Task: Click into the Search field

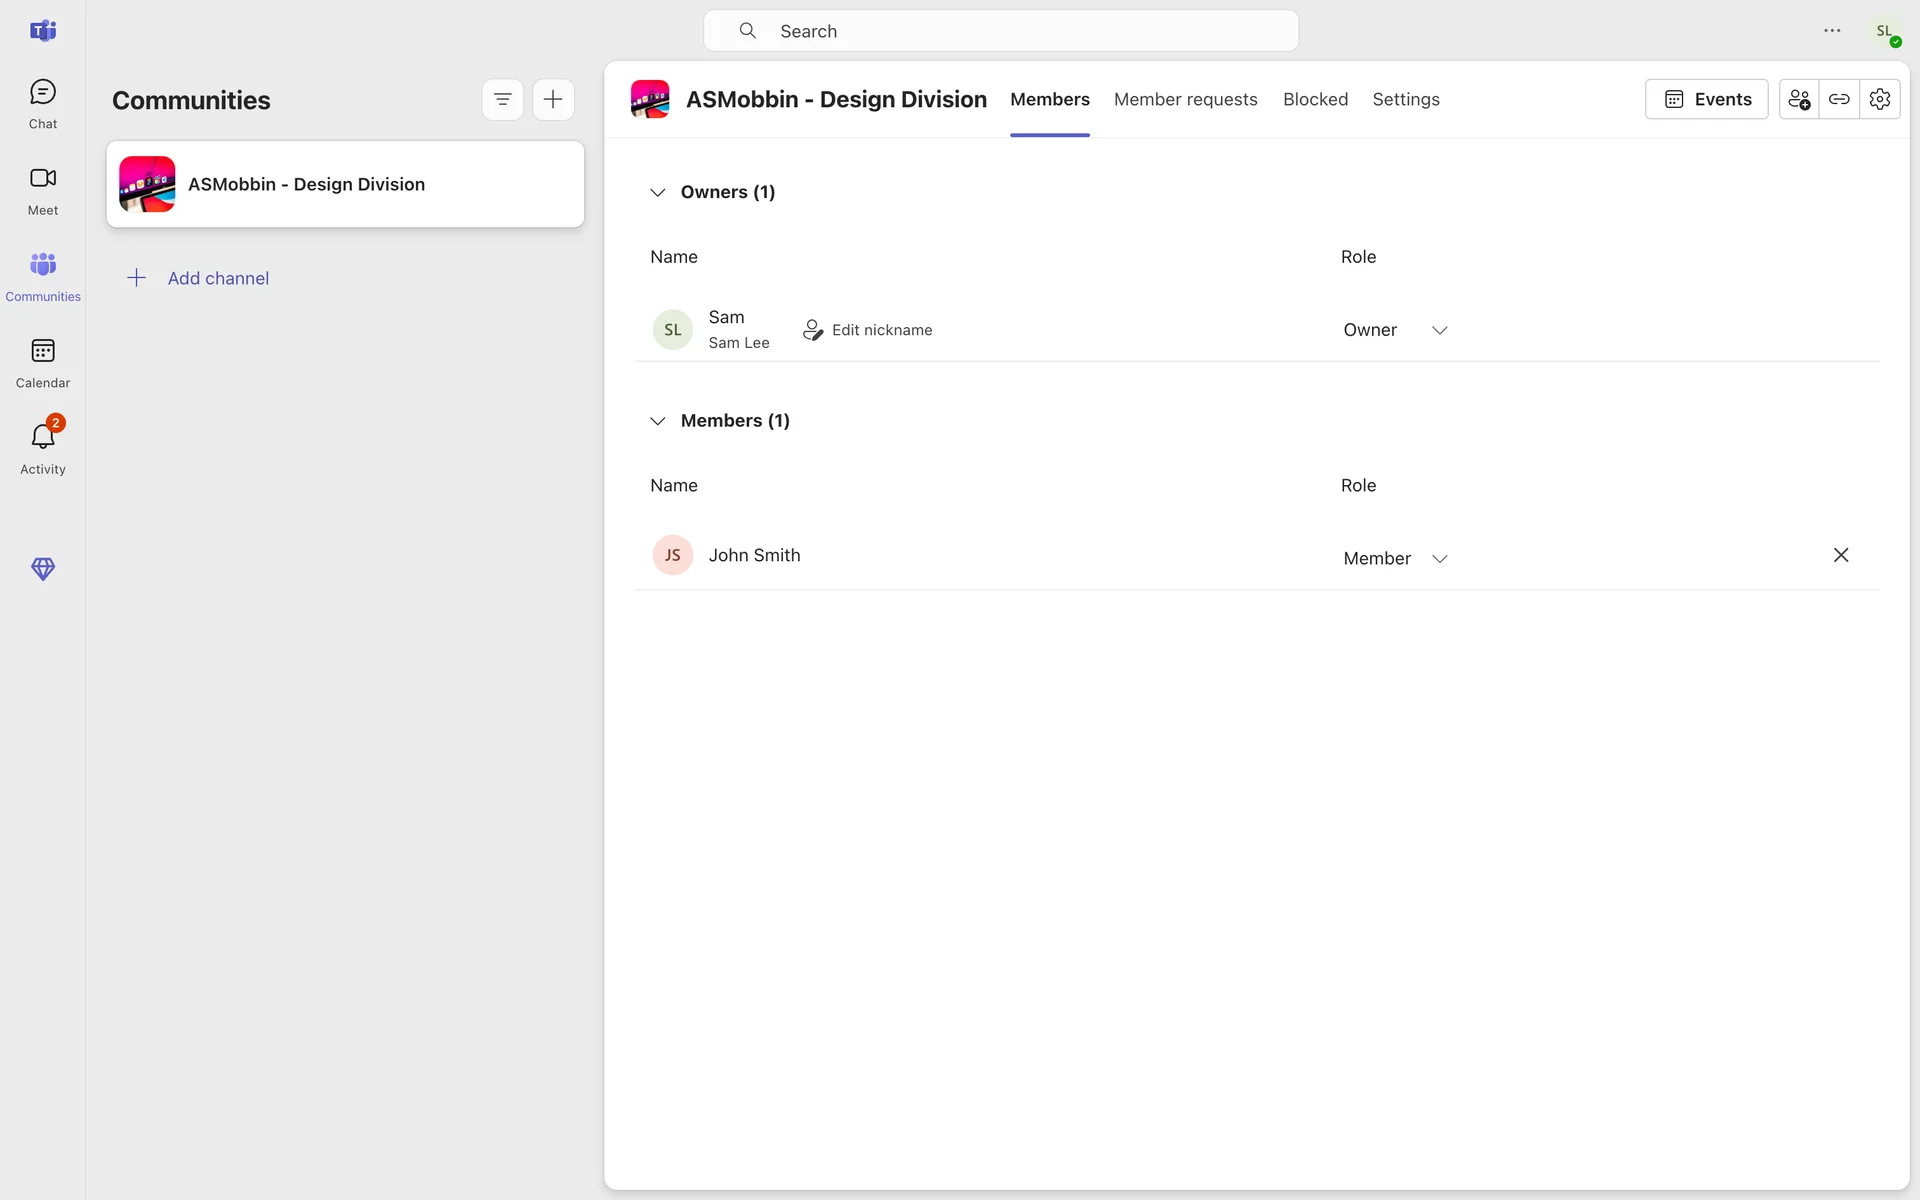Action: click(x=1000, y=31)
